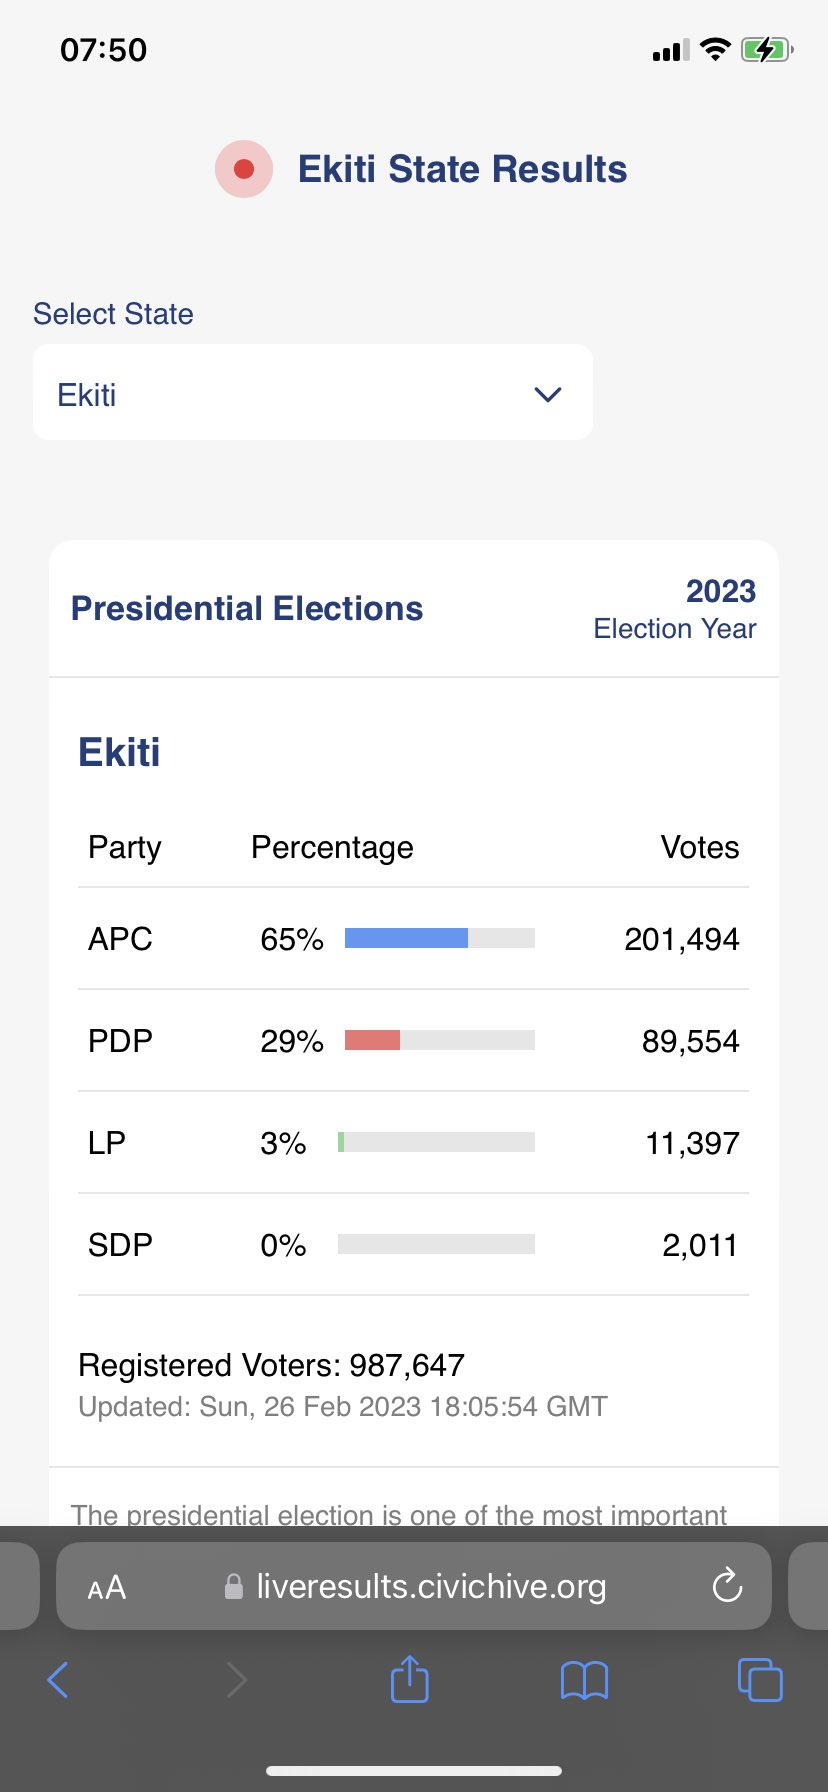The image size is (828, 1792).
Task: Click the dropdown chevron arrow
Action: click(548, 394)
